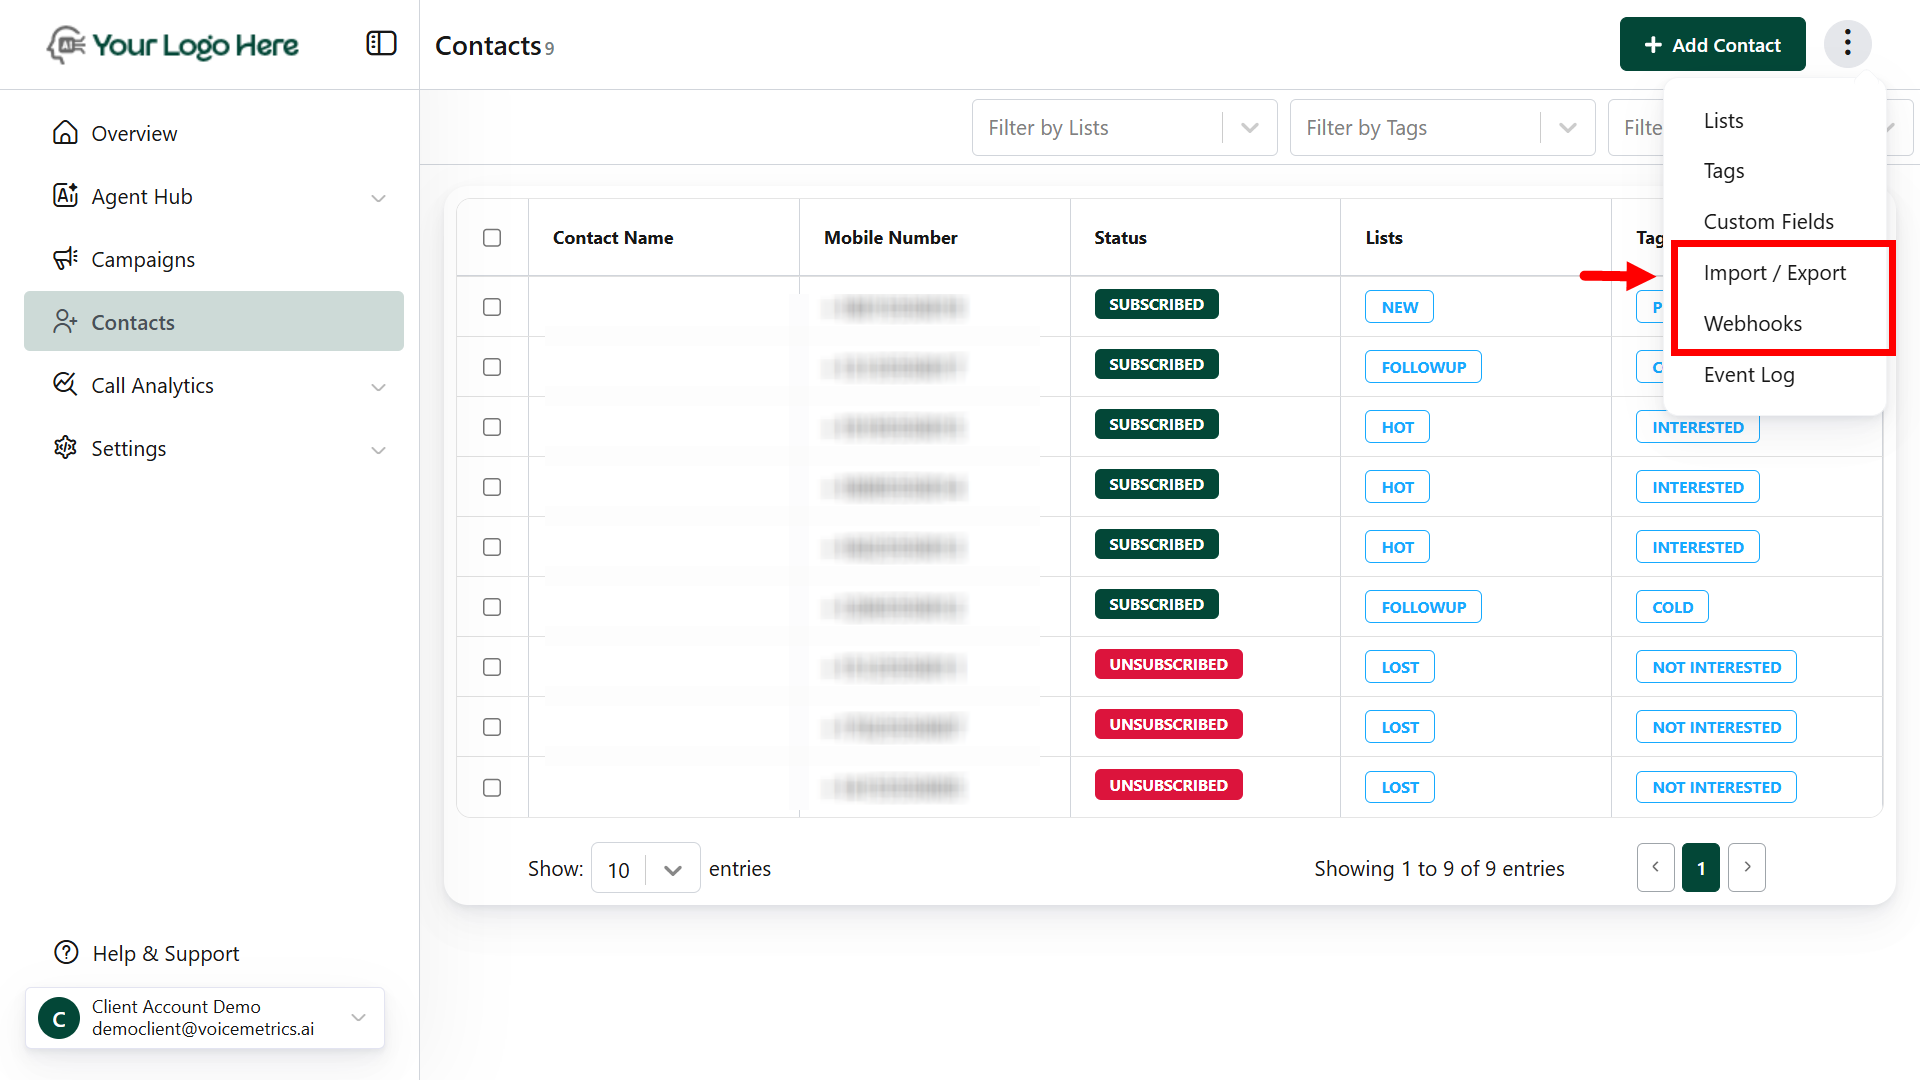Click the Agent Hub AI icon
Image resolution: width=1920 pixels, height=1080 pixels.
click(65, 196)
